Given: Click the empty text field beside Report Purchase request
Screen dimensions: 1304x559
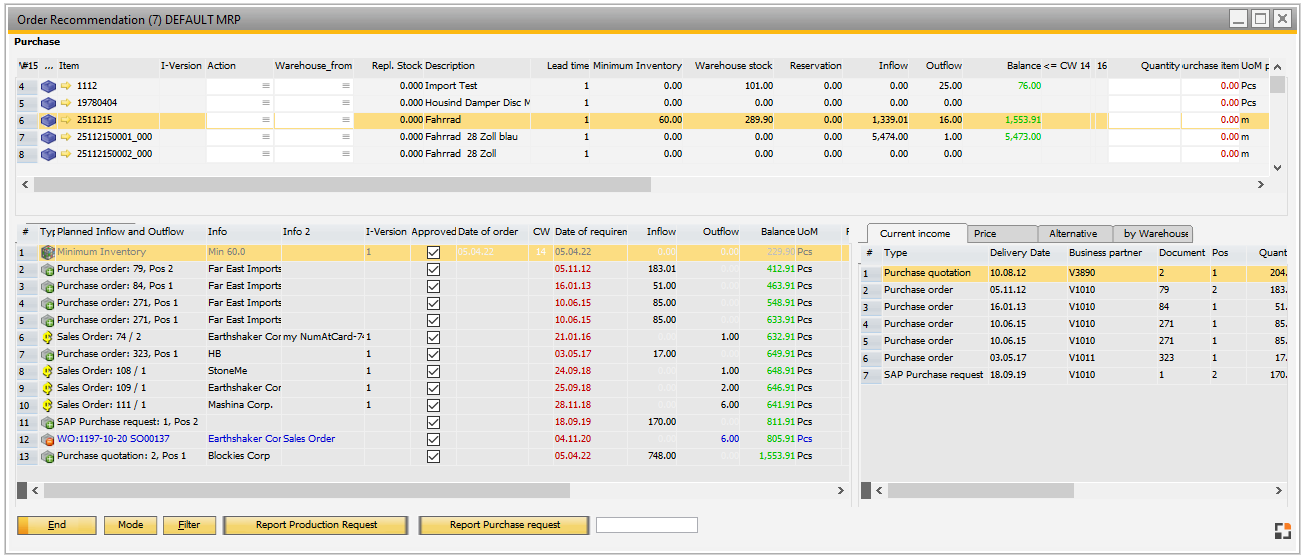Looking at the screenshot, I should (646, 525).
